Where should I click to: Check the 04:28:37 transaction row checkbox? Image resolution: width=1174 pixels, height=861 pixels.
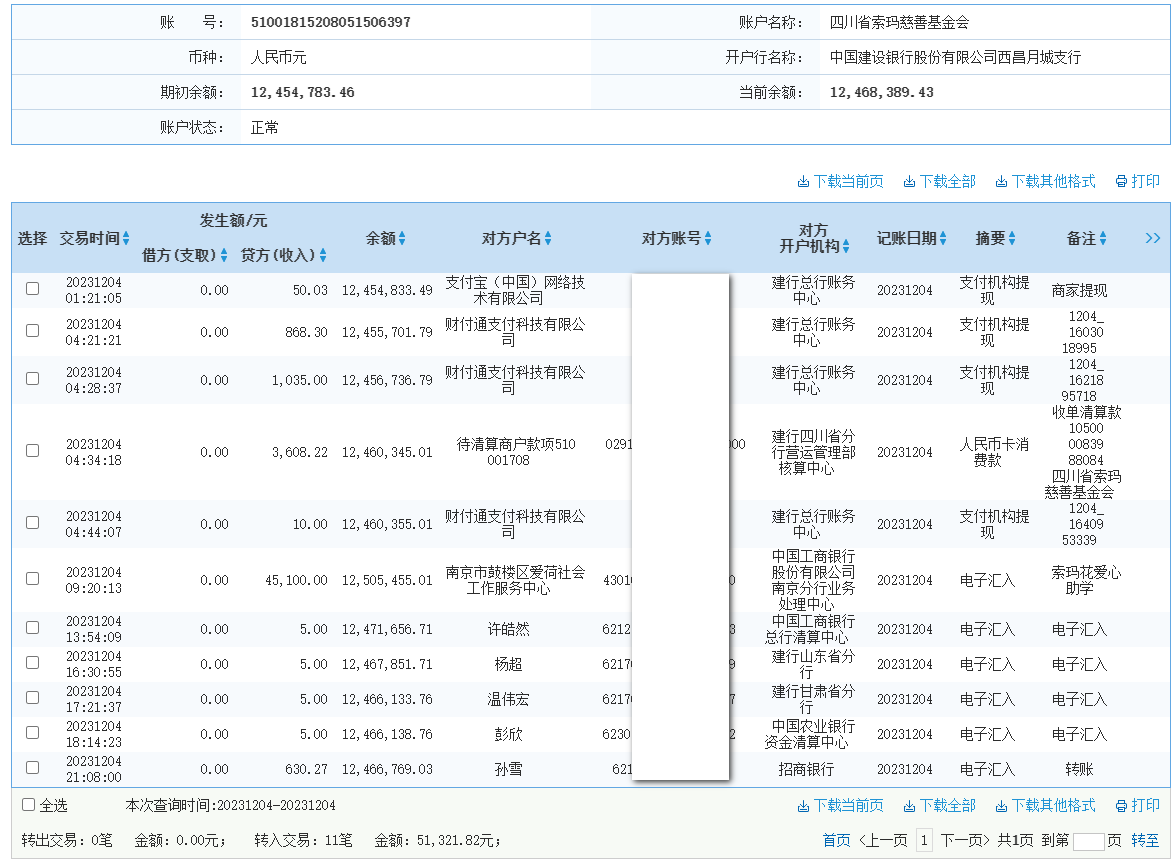point(32,378)
